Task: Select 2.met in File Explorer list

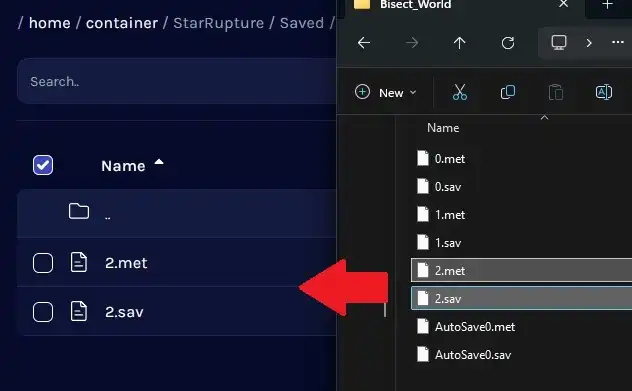Action: pyautogui.click(x=521, y=270)
